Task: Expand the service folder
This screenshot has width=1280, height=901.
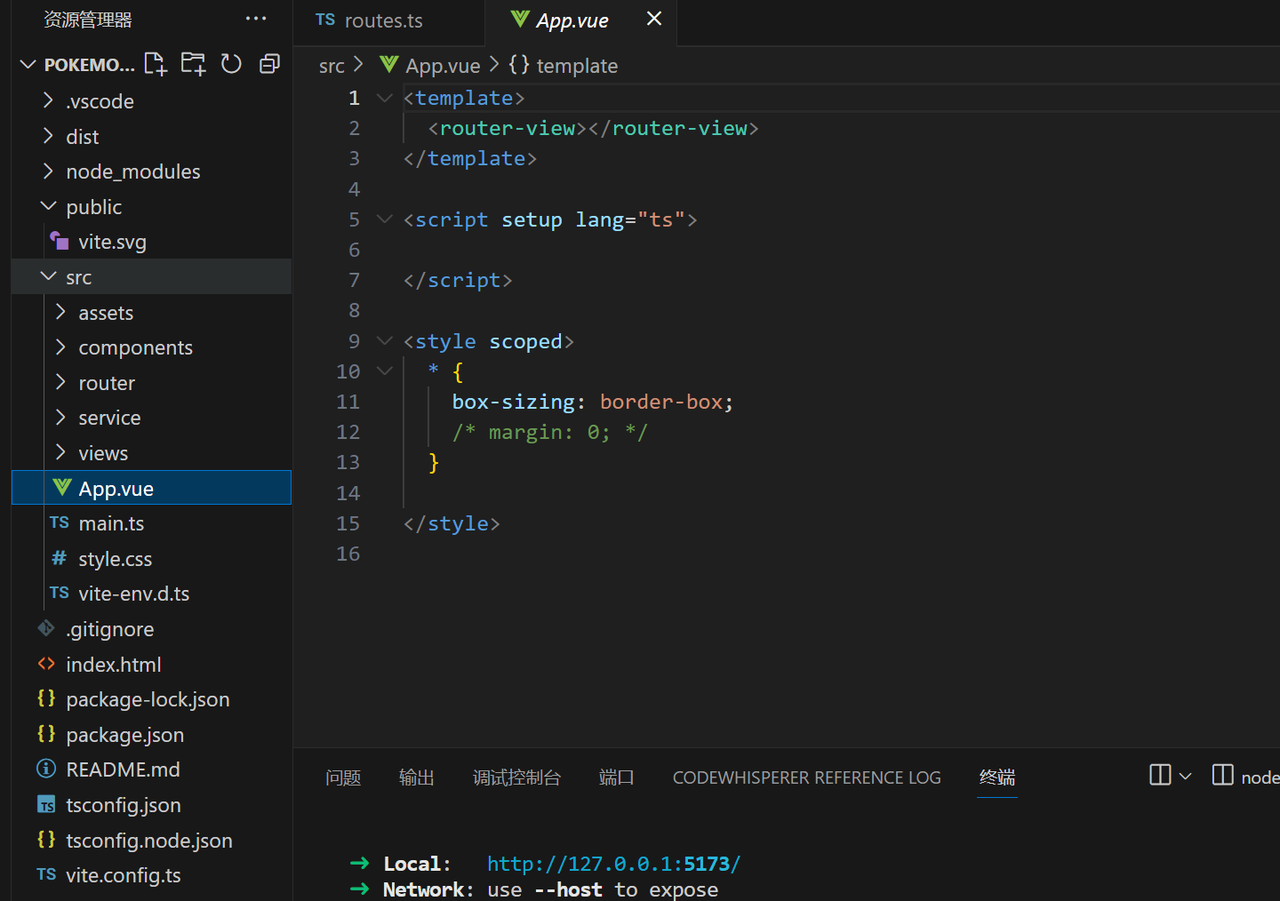Action: (x=61, y=417)
